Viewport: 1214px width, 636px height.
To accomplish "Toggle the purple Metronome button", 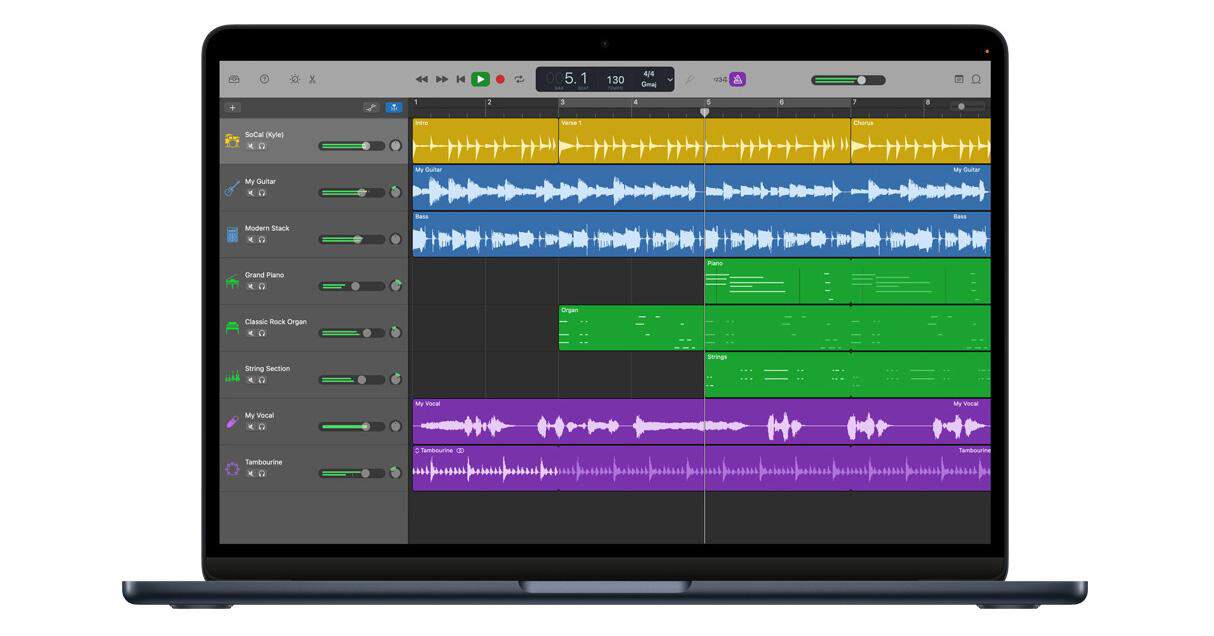I will [738, 79].
